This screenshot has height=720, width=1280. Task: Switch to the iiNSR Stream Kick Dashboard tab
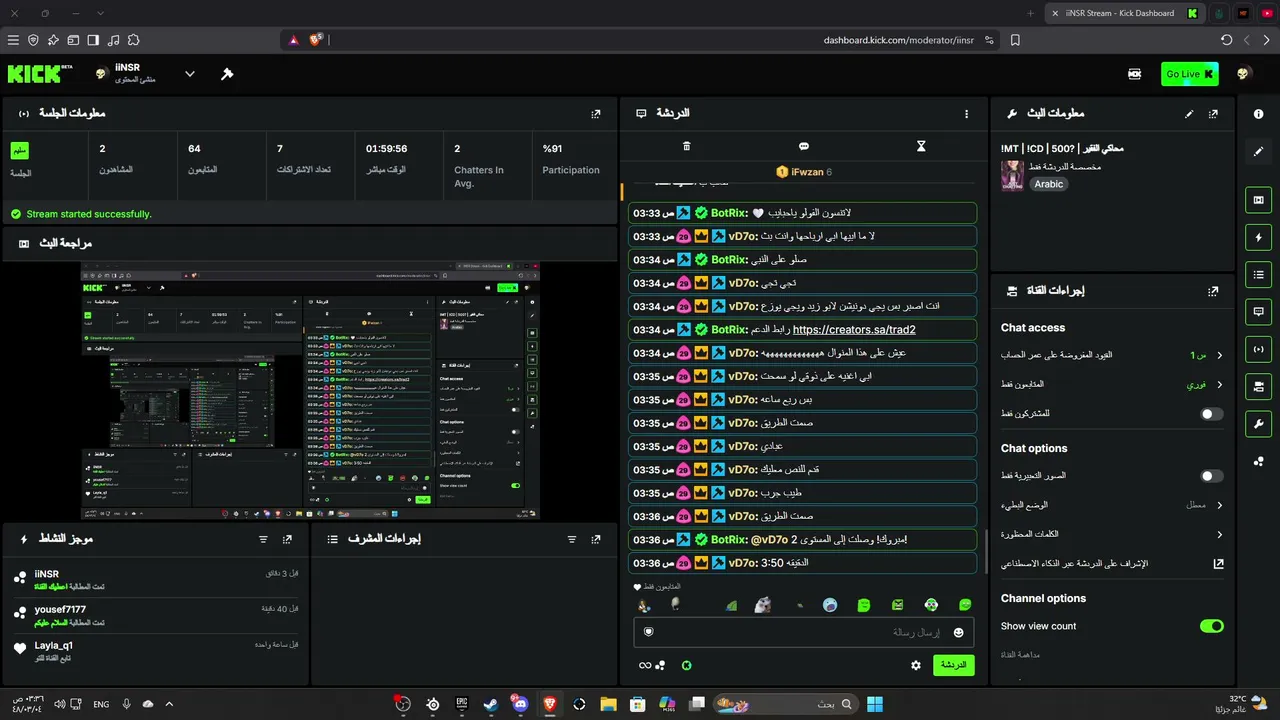(x=1126, y=13)
